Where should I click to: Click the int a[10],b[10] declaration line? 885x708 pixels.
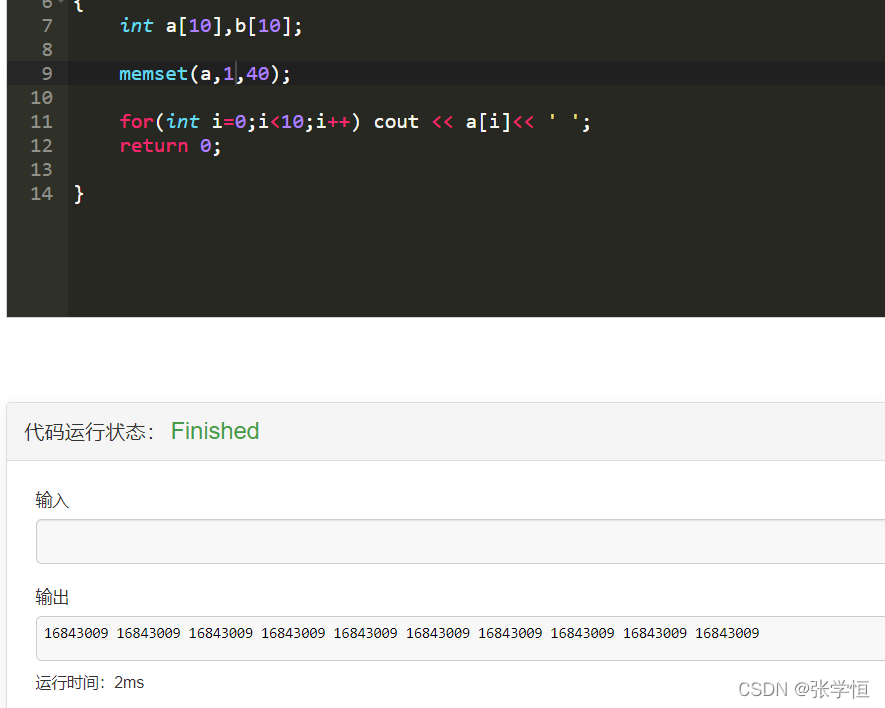tap(211, 26)
